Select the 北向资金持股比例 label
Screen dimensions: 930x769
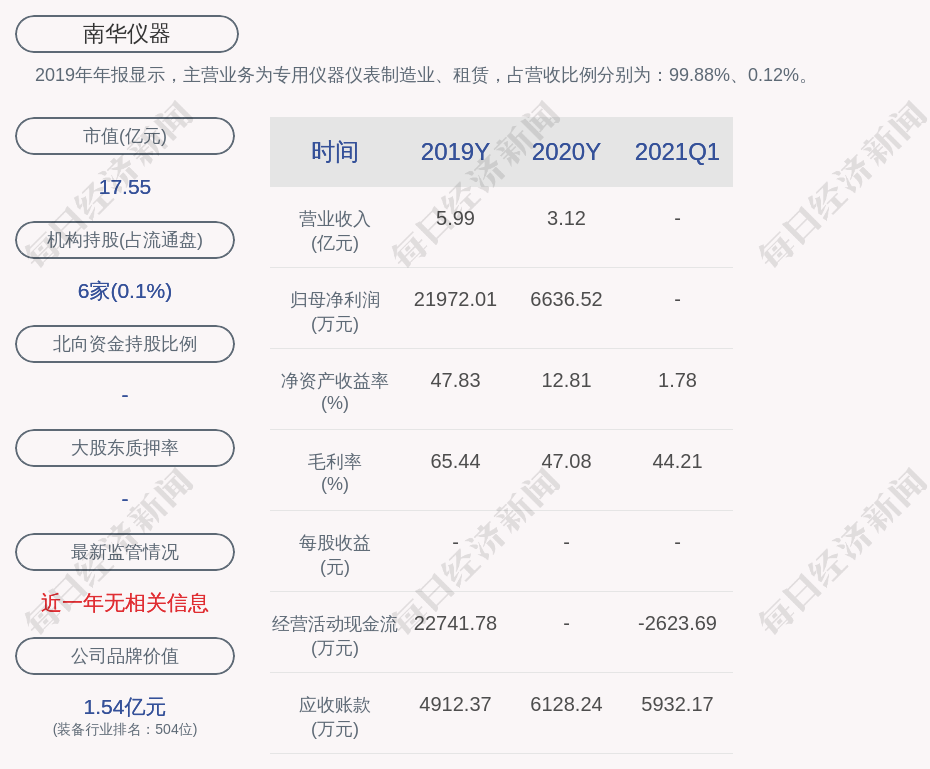(125, 344)
